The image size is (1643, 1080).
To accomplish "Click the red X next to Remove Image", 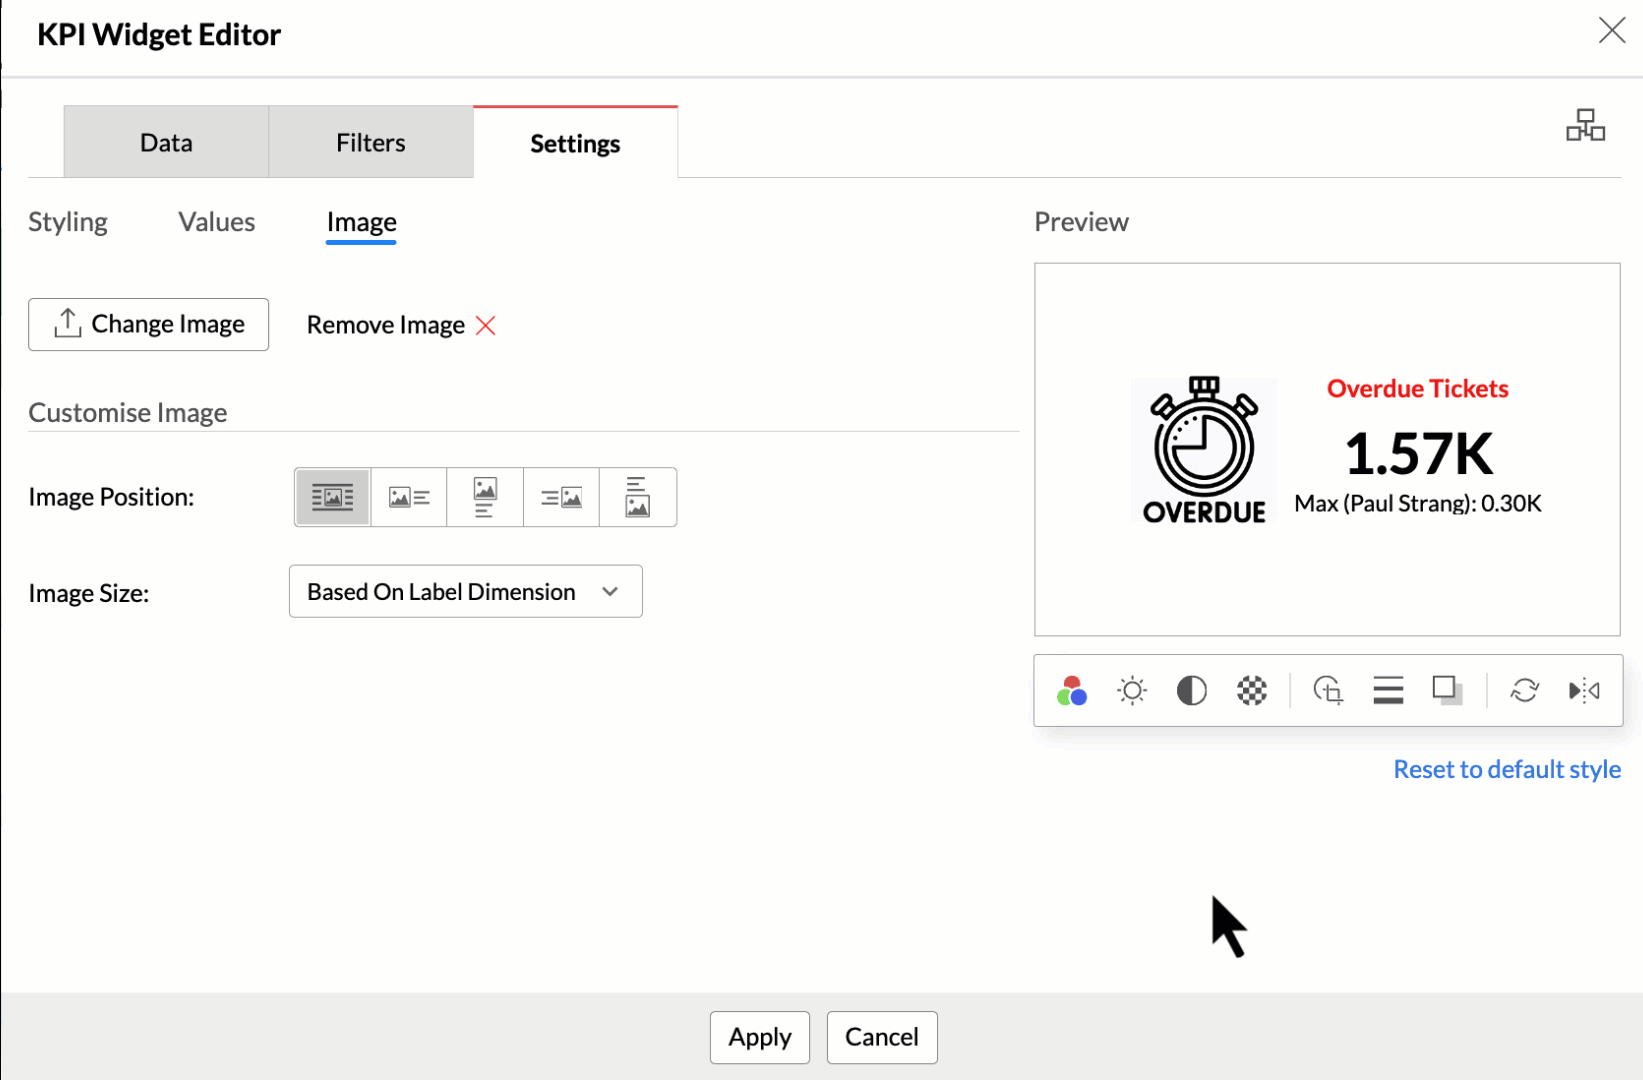I will [486, 325].
